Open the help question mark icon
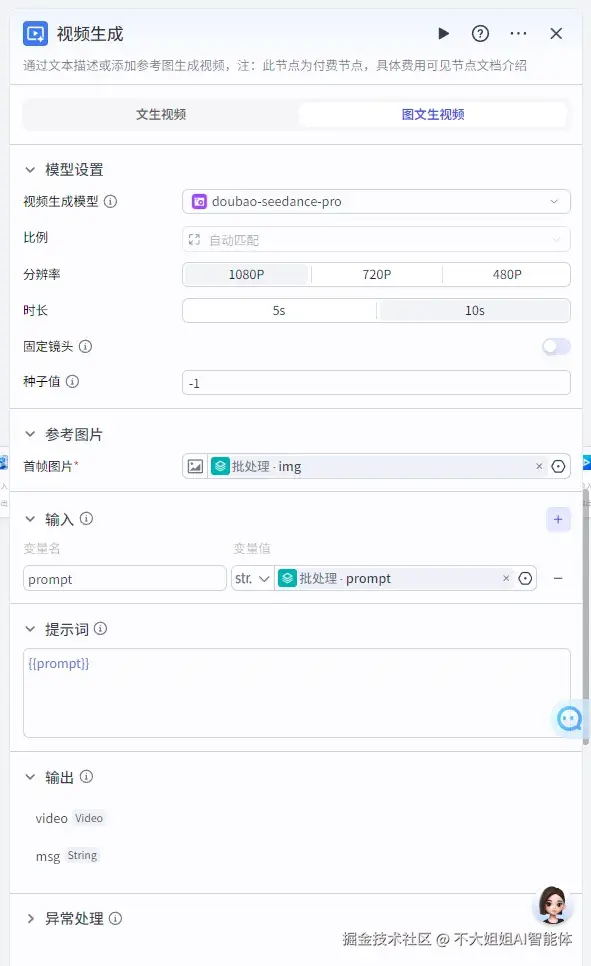Viewport: 591px width, 966px height. tap(480, 33)
